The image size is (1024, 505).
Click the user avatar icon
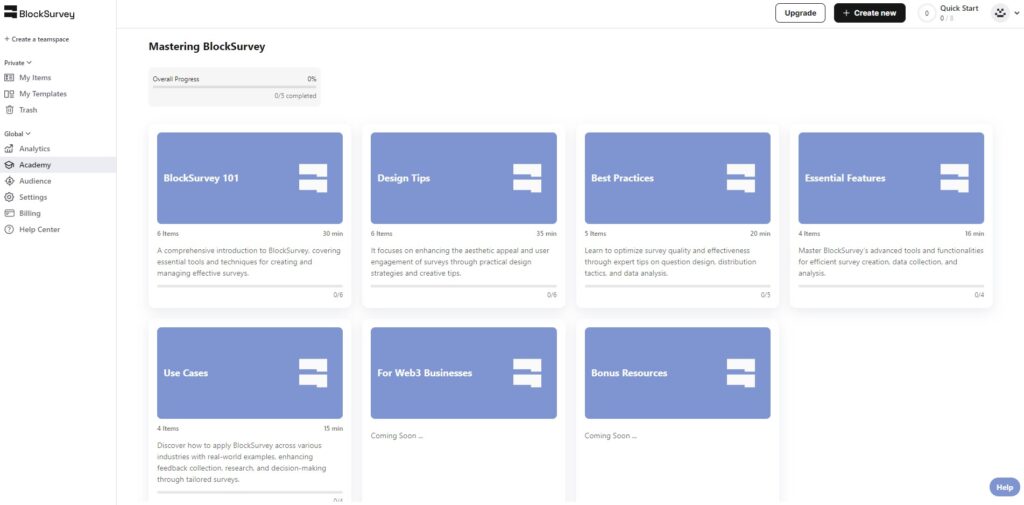(1000, 12)
